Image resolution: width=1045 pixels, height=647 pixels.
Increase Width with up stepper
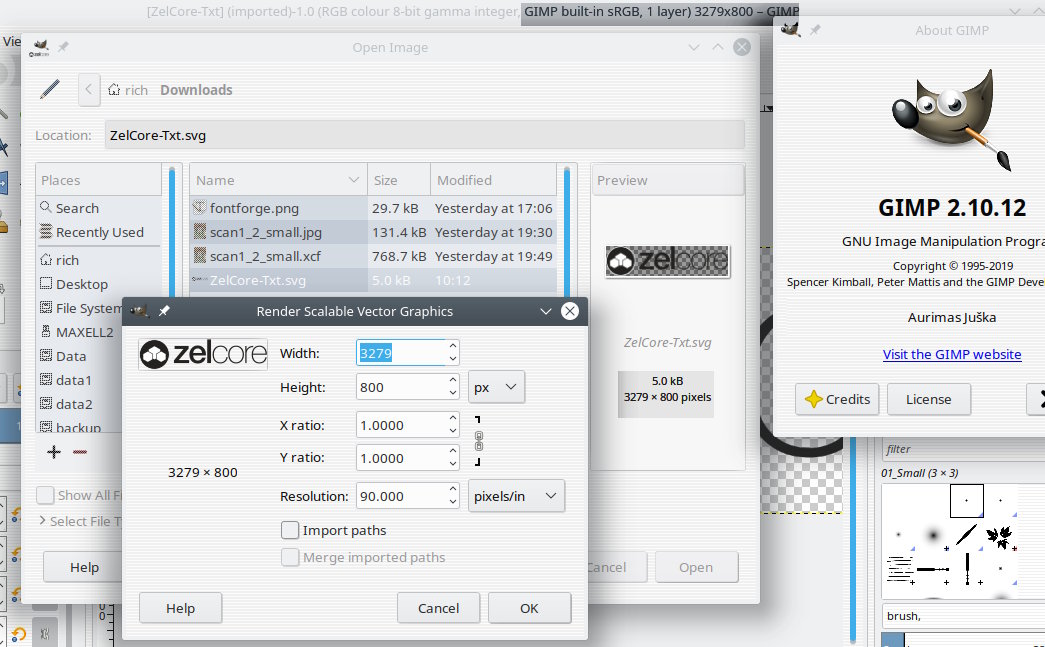(453, 346)
